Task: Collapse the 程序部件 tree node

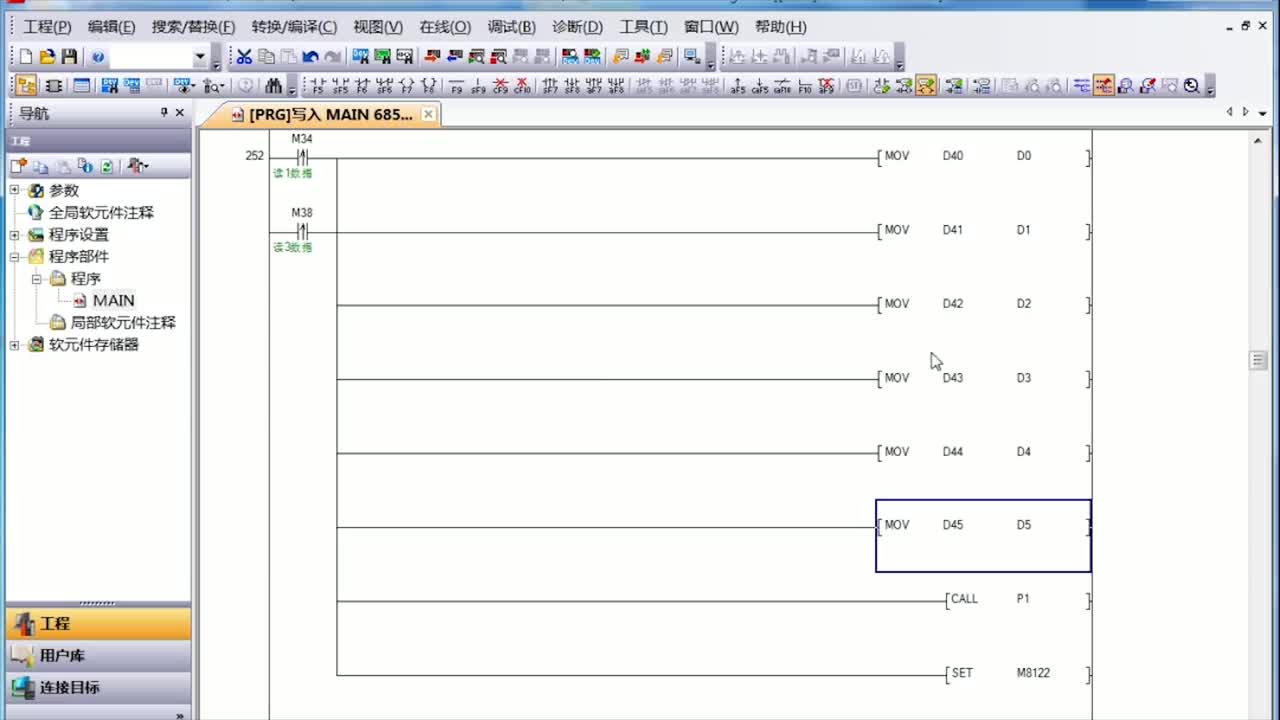Action: click(15, 257)
